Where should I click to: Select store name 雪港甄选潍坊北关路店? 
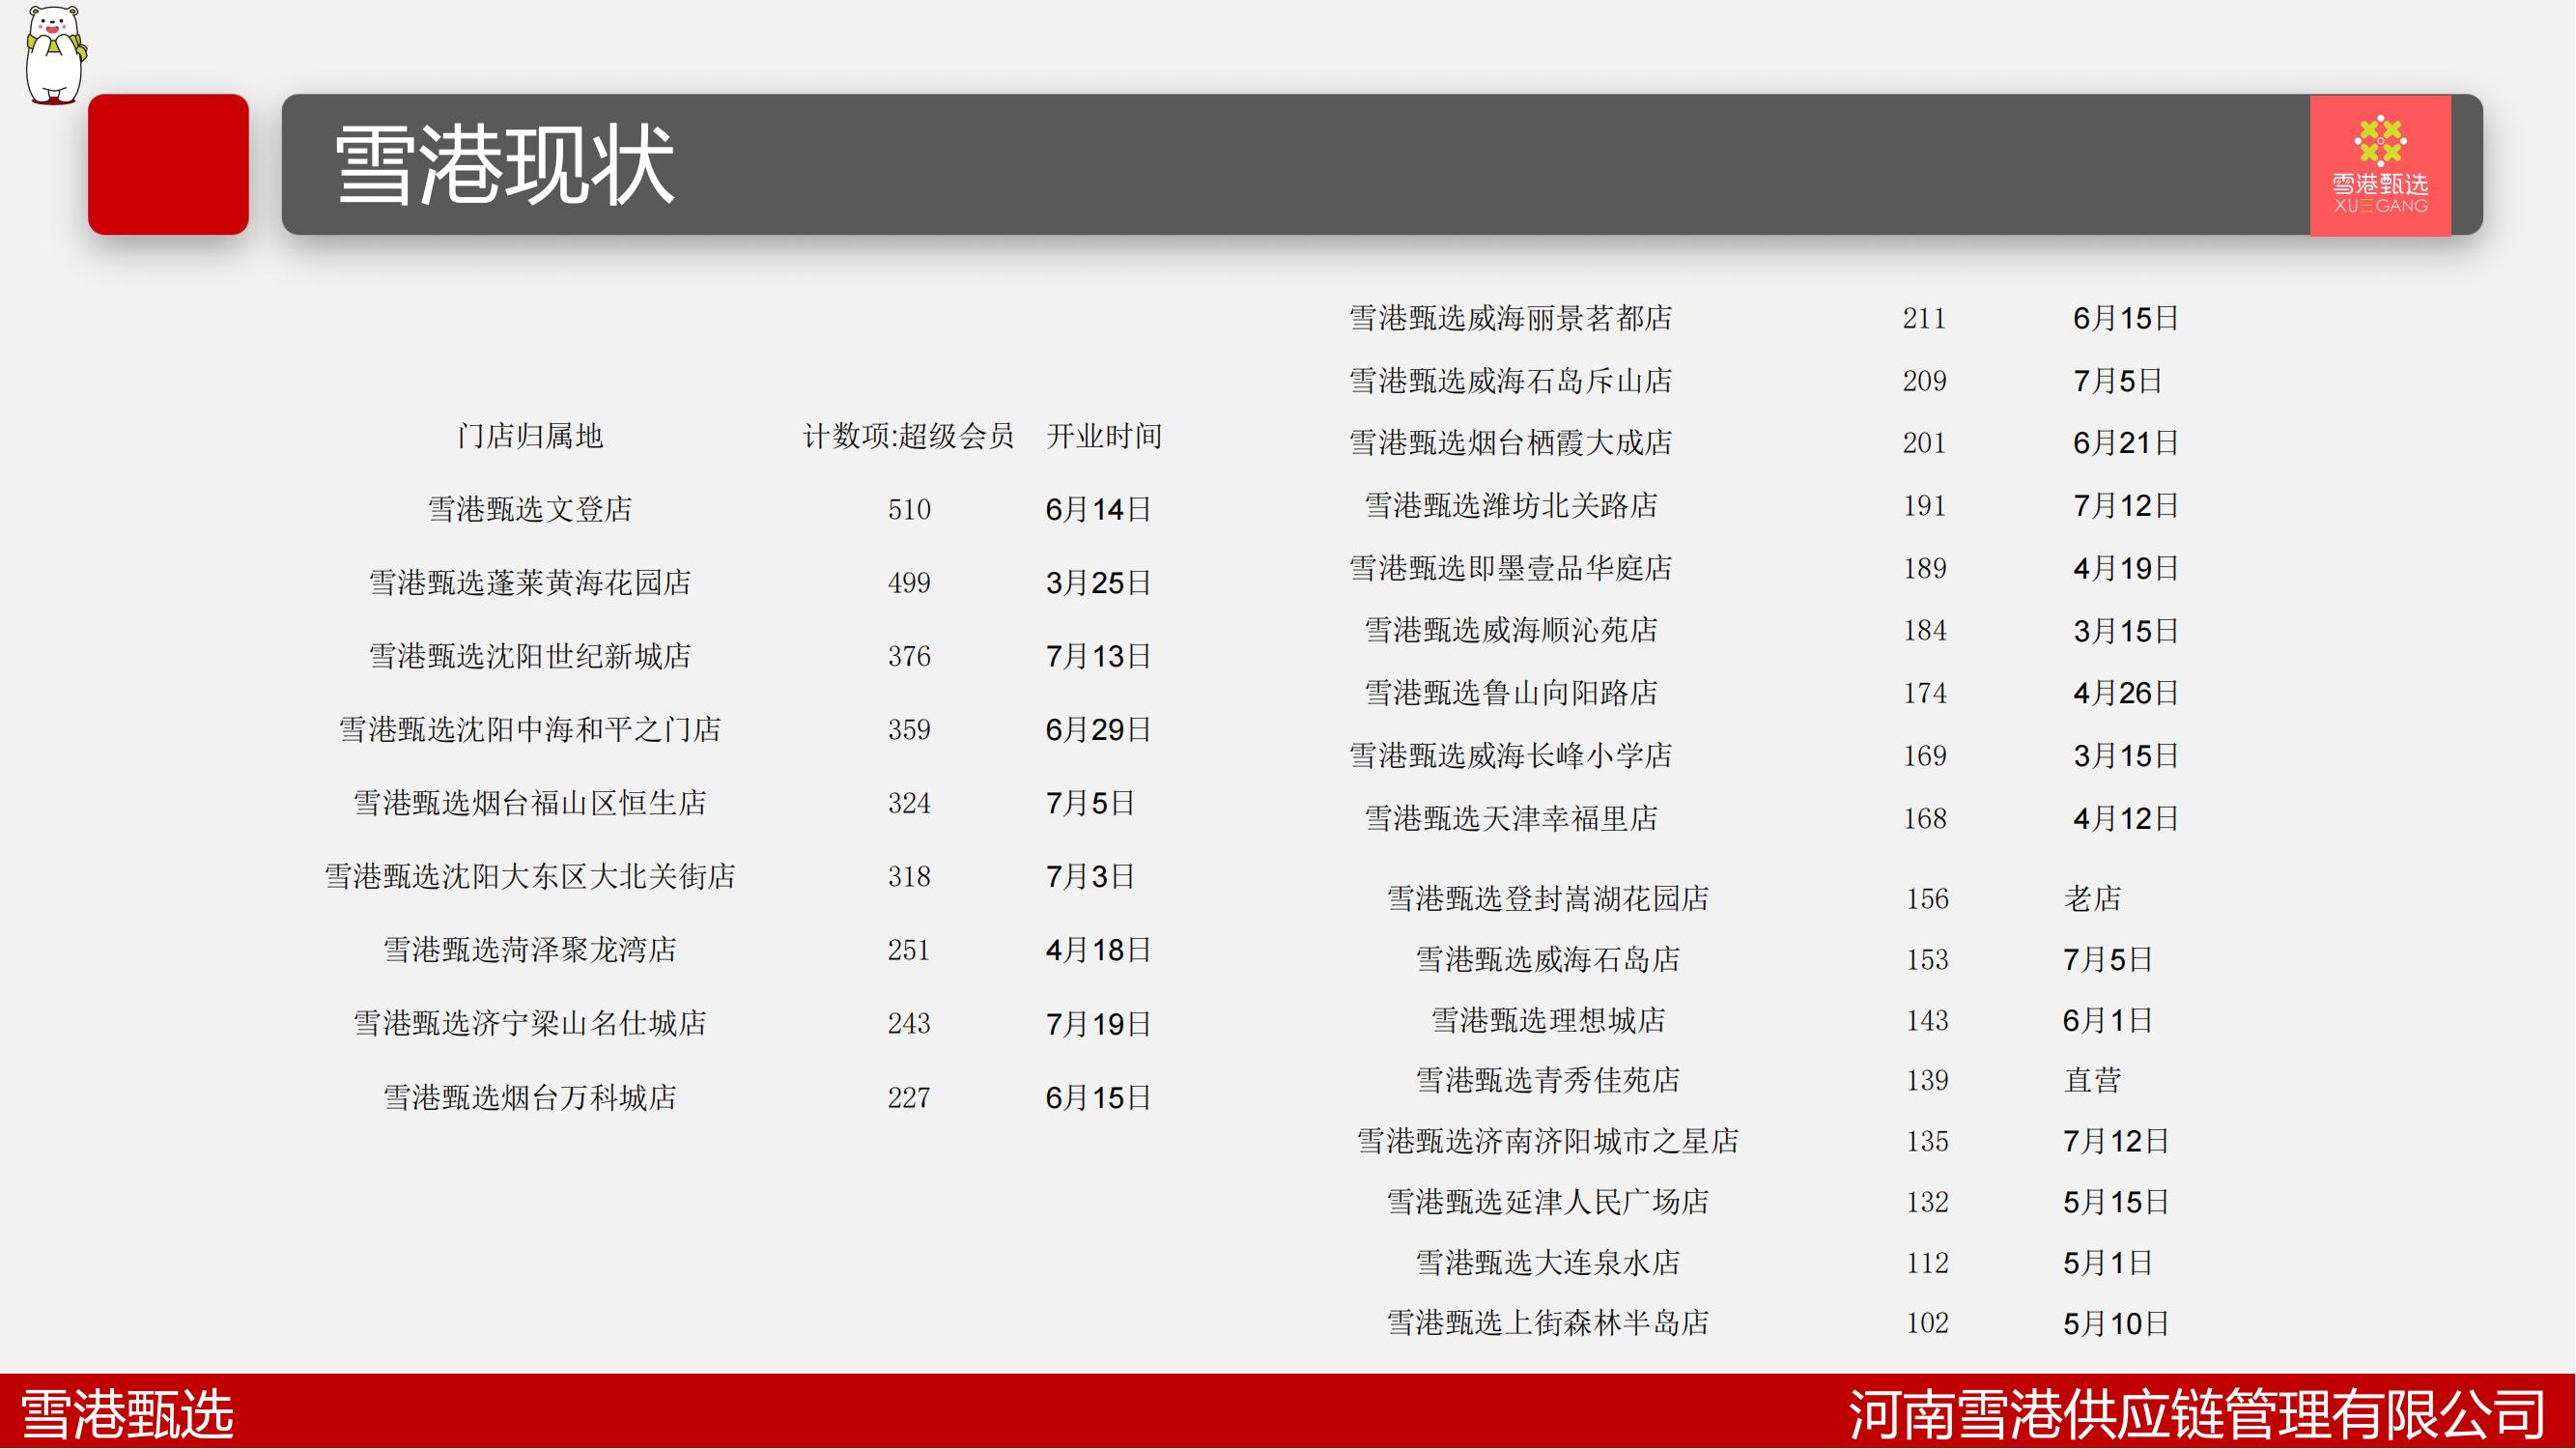pos(1511,505)
